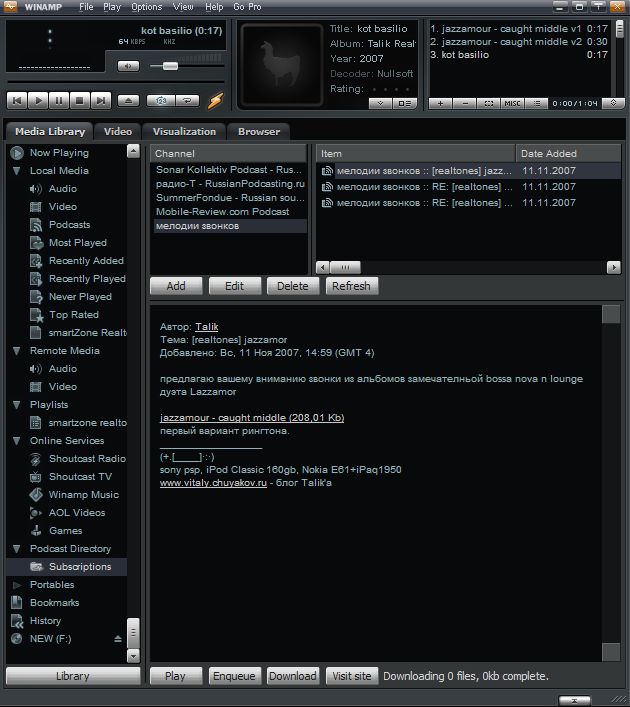630x707 pixels.
Task: Open www.vitaly.chuyakov.ru link
Action: pyautogui.click(x=213, y=483)
